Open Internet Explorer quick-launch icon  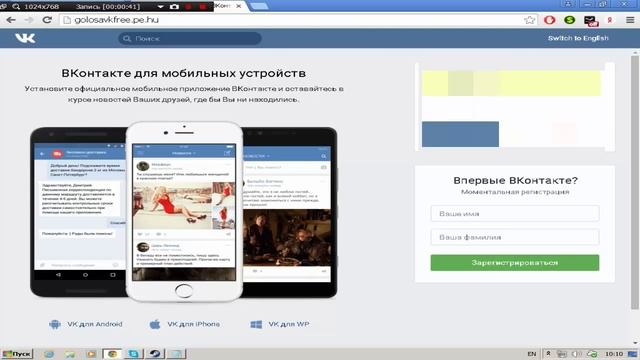(49, 354)
